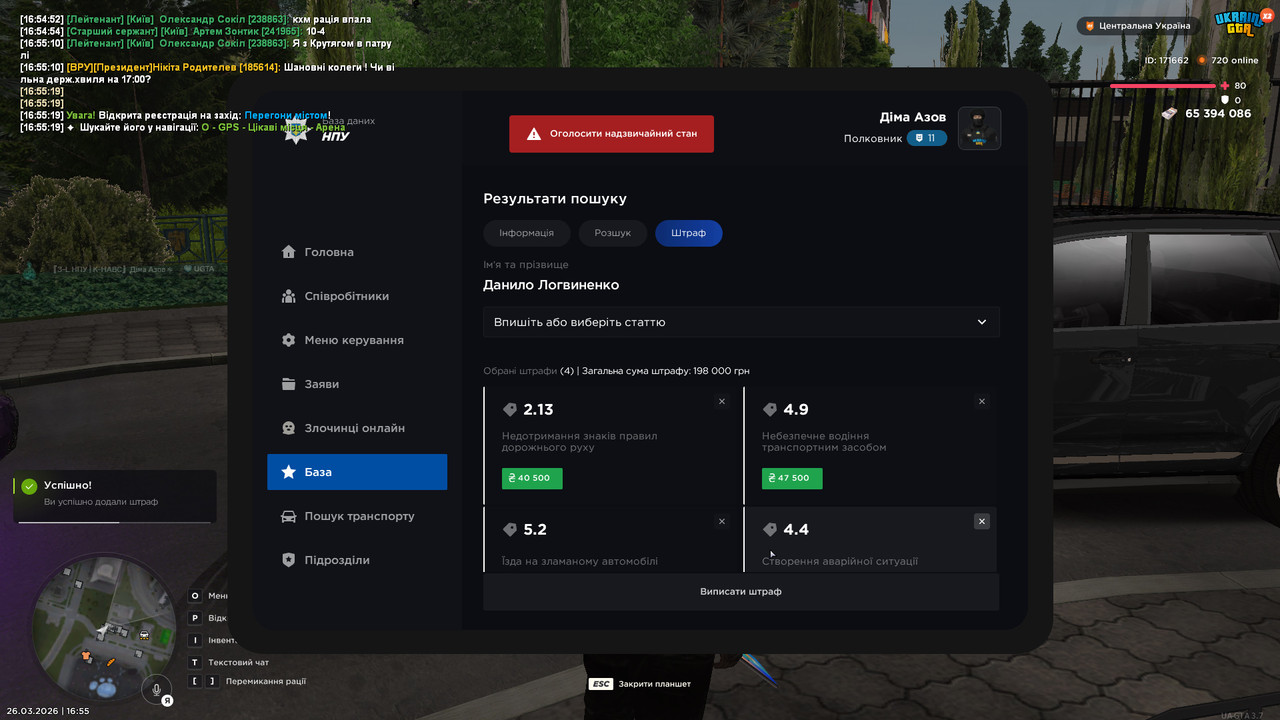This screenshot has width=1280, height=720.
Task: Click the microphone icon near minimap
Action: pyautogui.click(x=156, y=688)
